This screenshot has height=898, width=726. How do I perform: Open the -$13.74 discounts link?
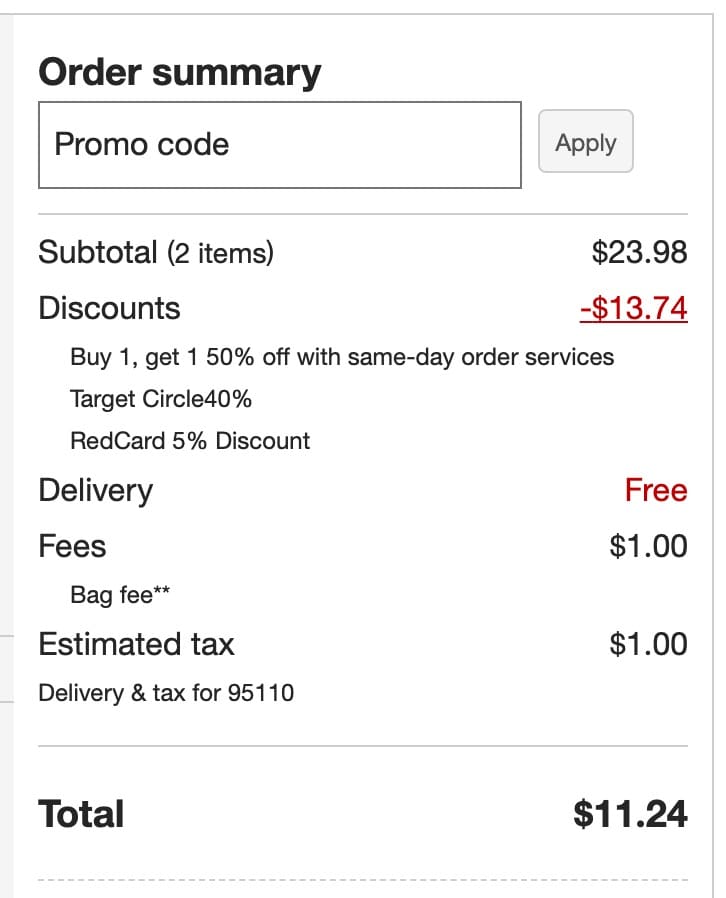point(633,308)
